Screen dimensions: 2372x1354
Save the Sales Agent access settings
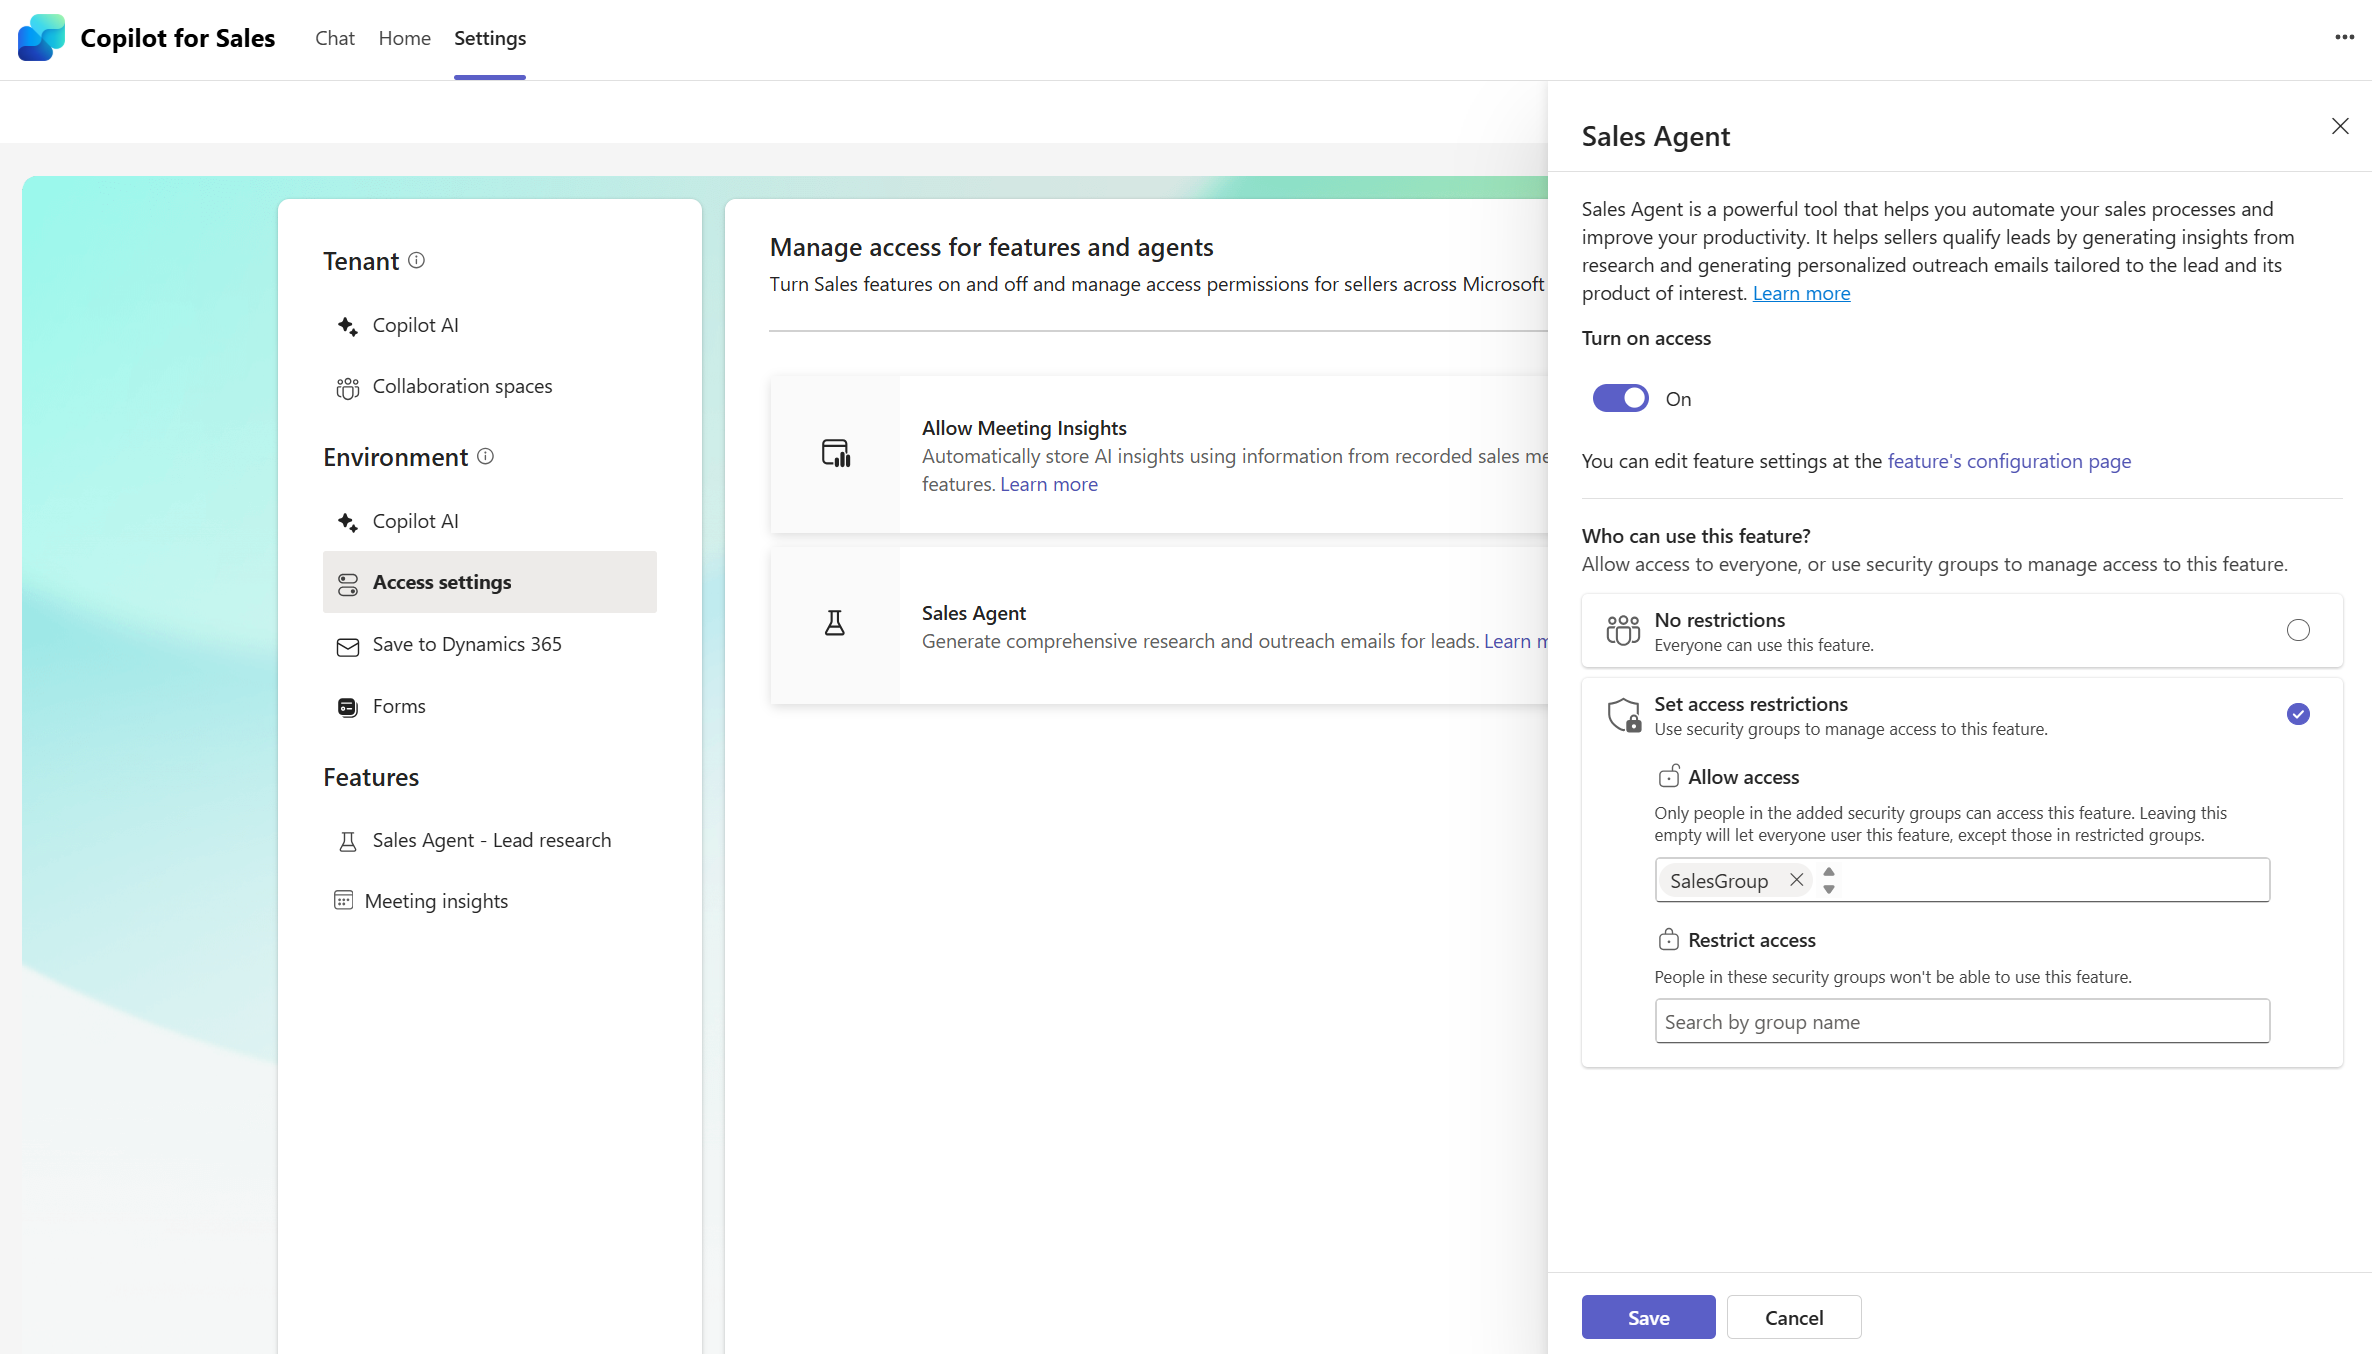point(1647,1317)
